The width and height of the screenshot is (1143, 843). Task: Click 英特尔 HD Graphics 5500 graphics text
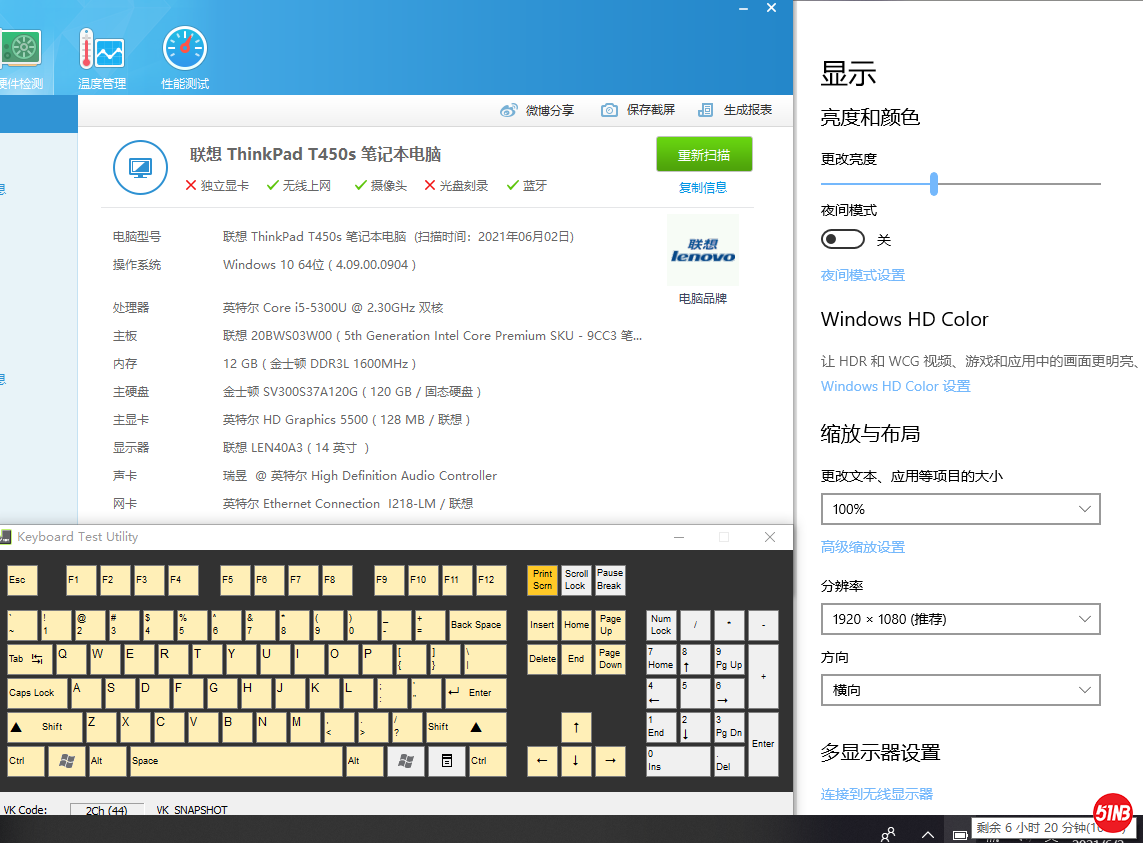(346, 420)
